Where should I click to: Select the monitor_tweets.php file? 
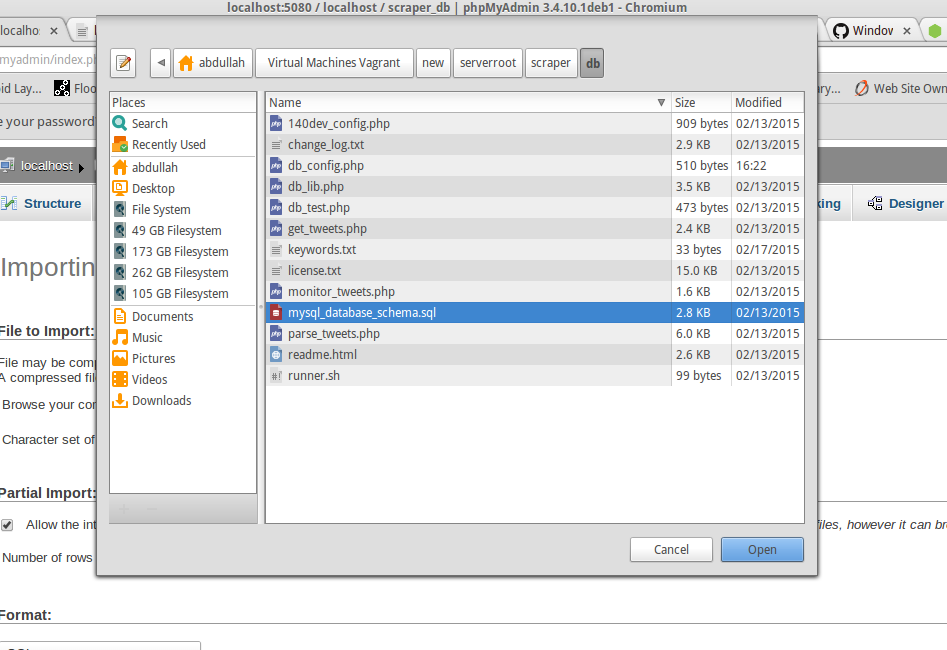(x=535, y=292)
